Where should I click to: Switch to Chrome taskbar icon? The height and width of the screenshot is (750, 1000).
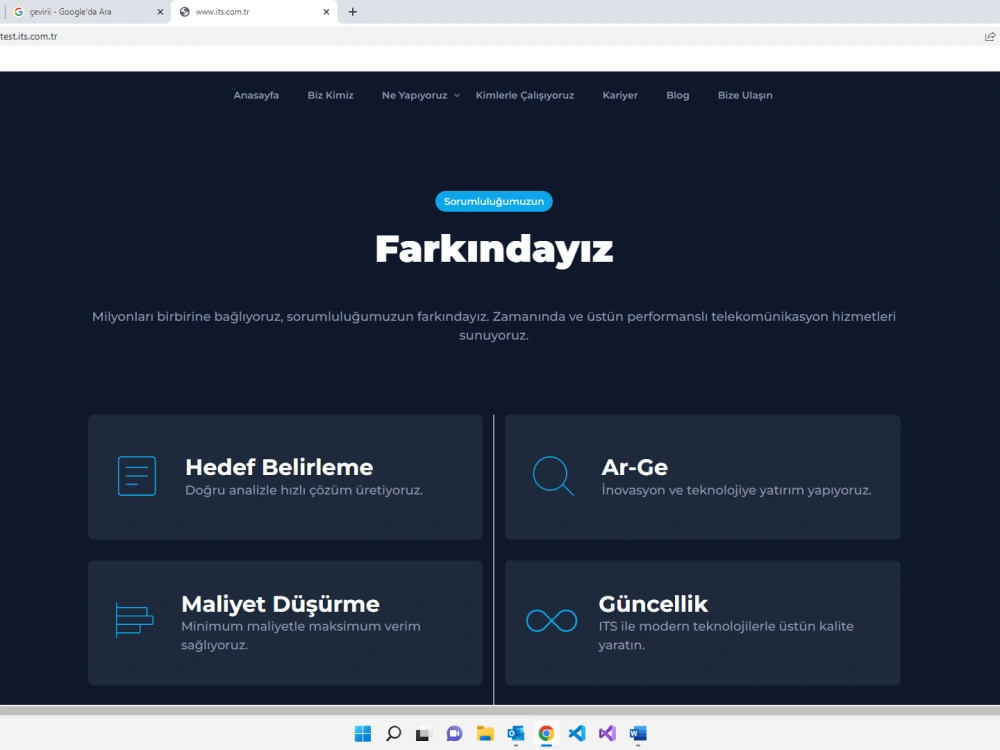click(546, 733)
